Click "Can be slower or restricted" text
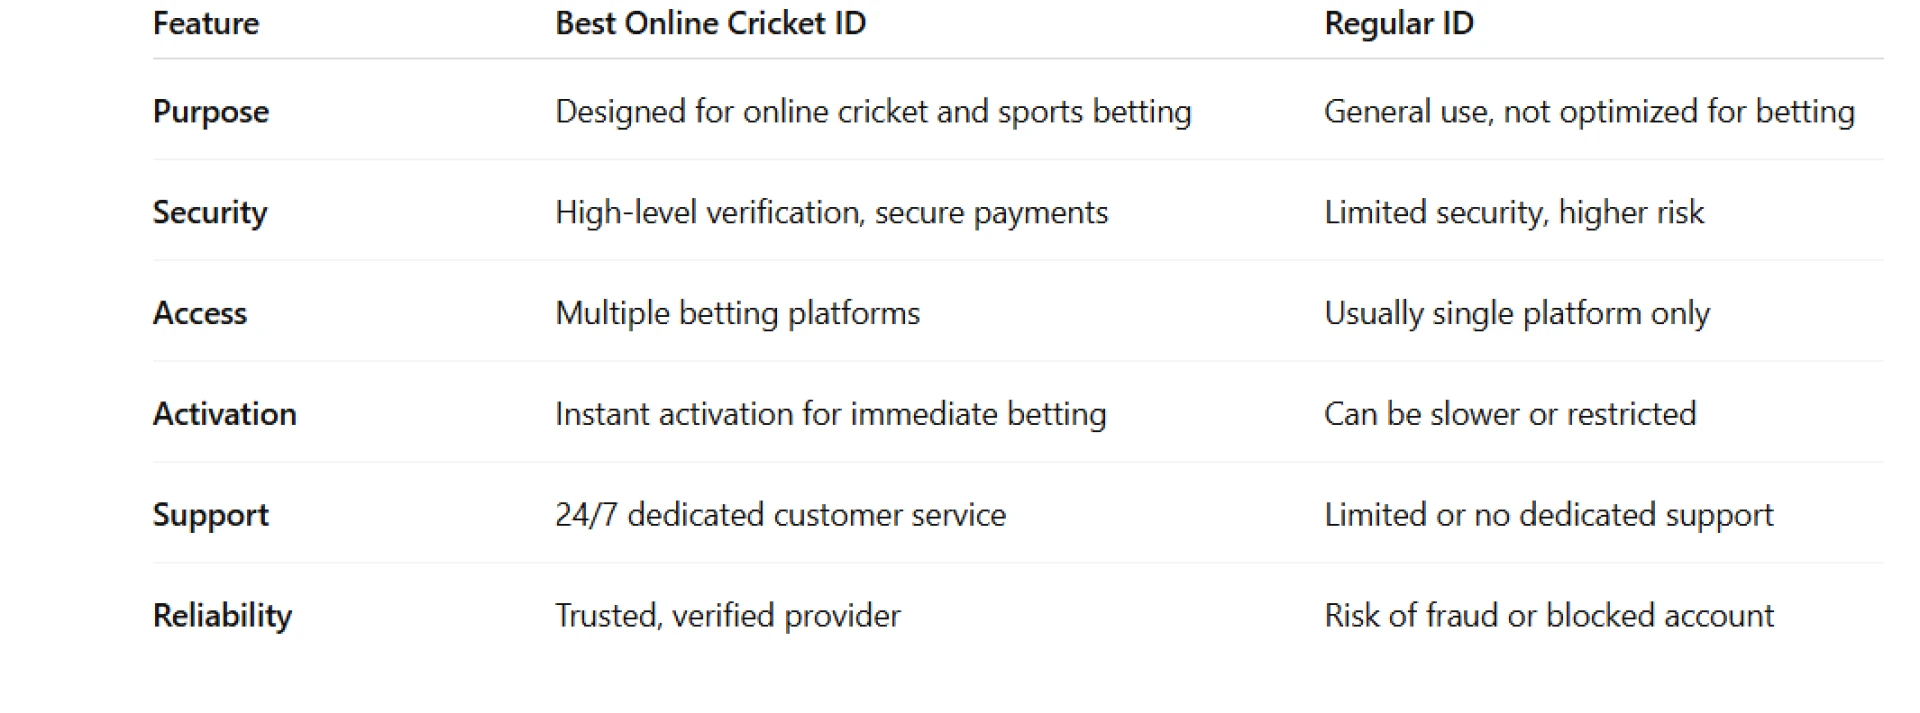Viewport: 1920px width, 713px height. tap(1509, 414)
